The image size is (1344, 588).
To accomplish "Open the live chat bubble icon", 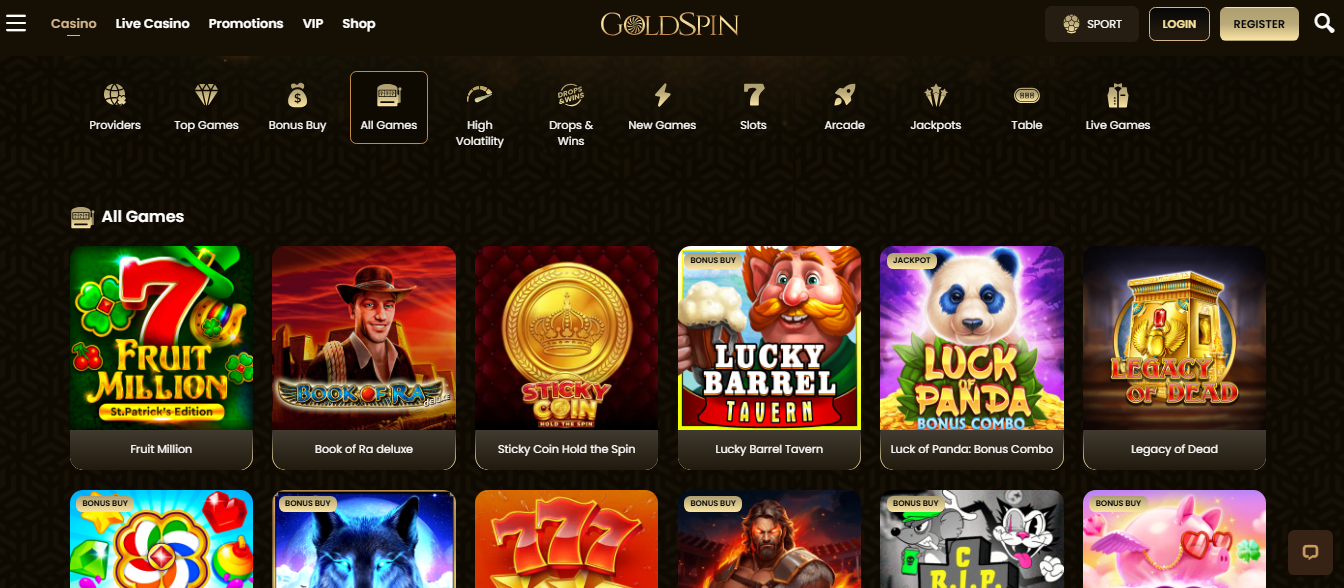I will [1310, 551].
